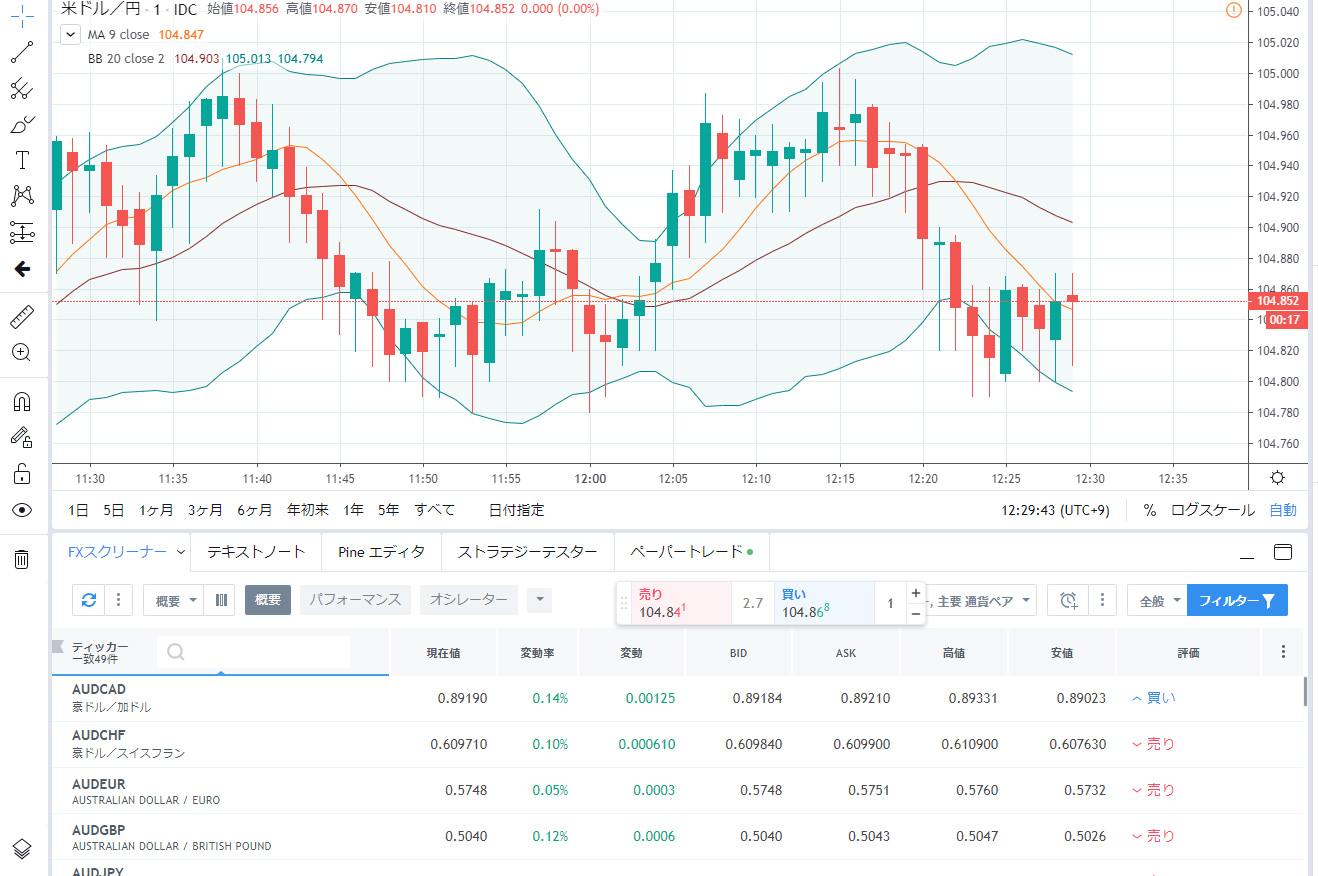Toggle lock all drawing tools
Viewport: 1318px width, 876px height.
[x=22, y=473]
